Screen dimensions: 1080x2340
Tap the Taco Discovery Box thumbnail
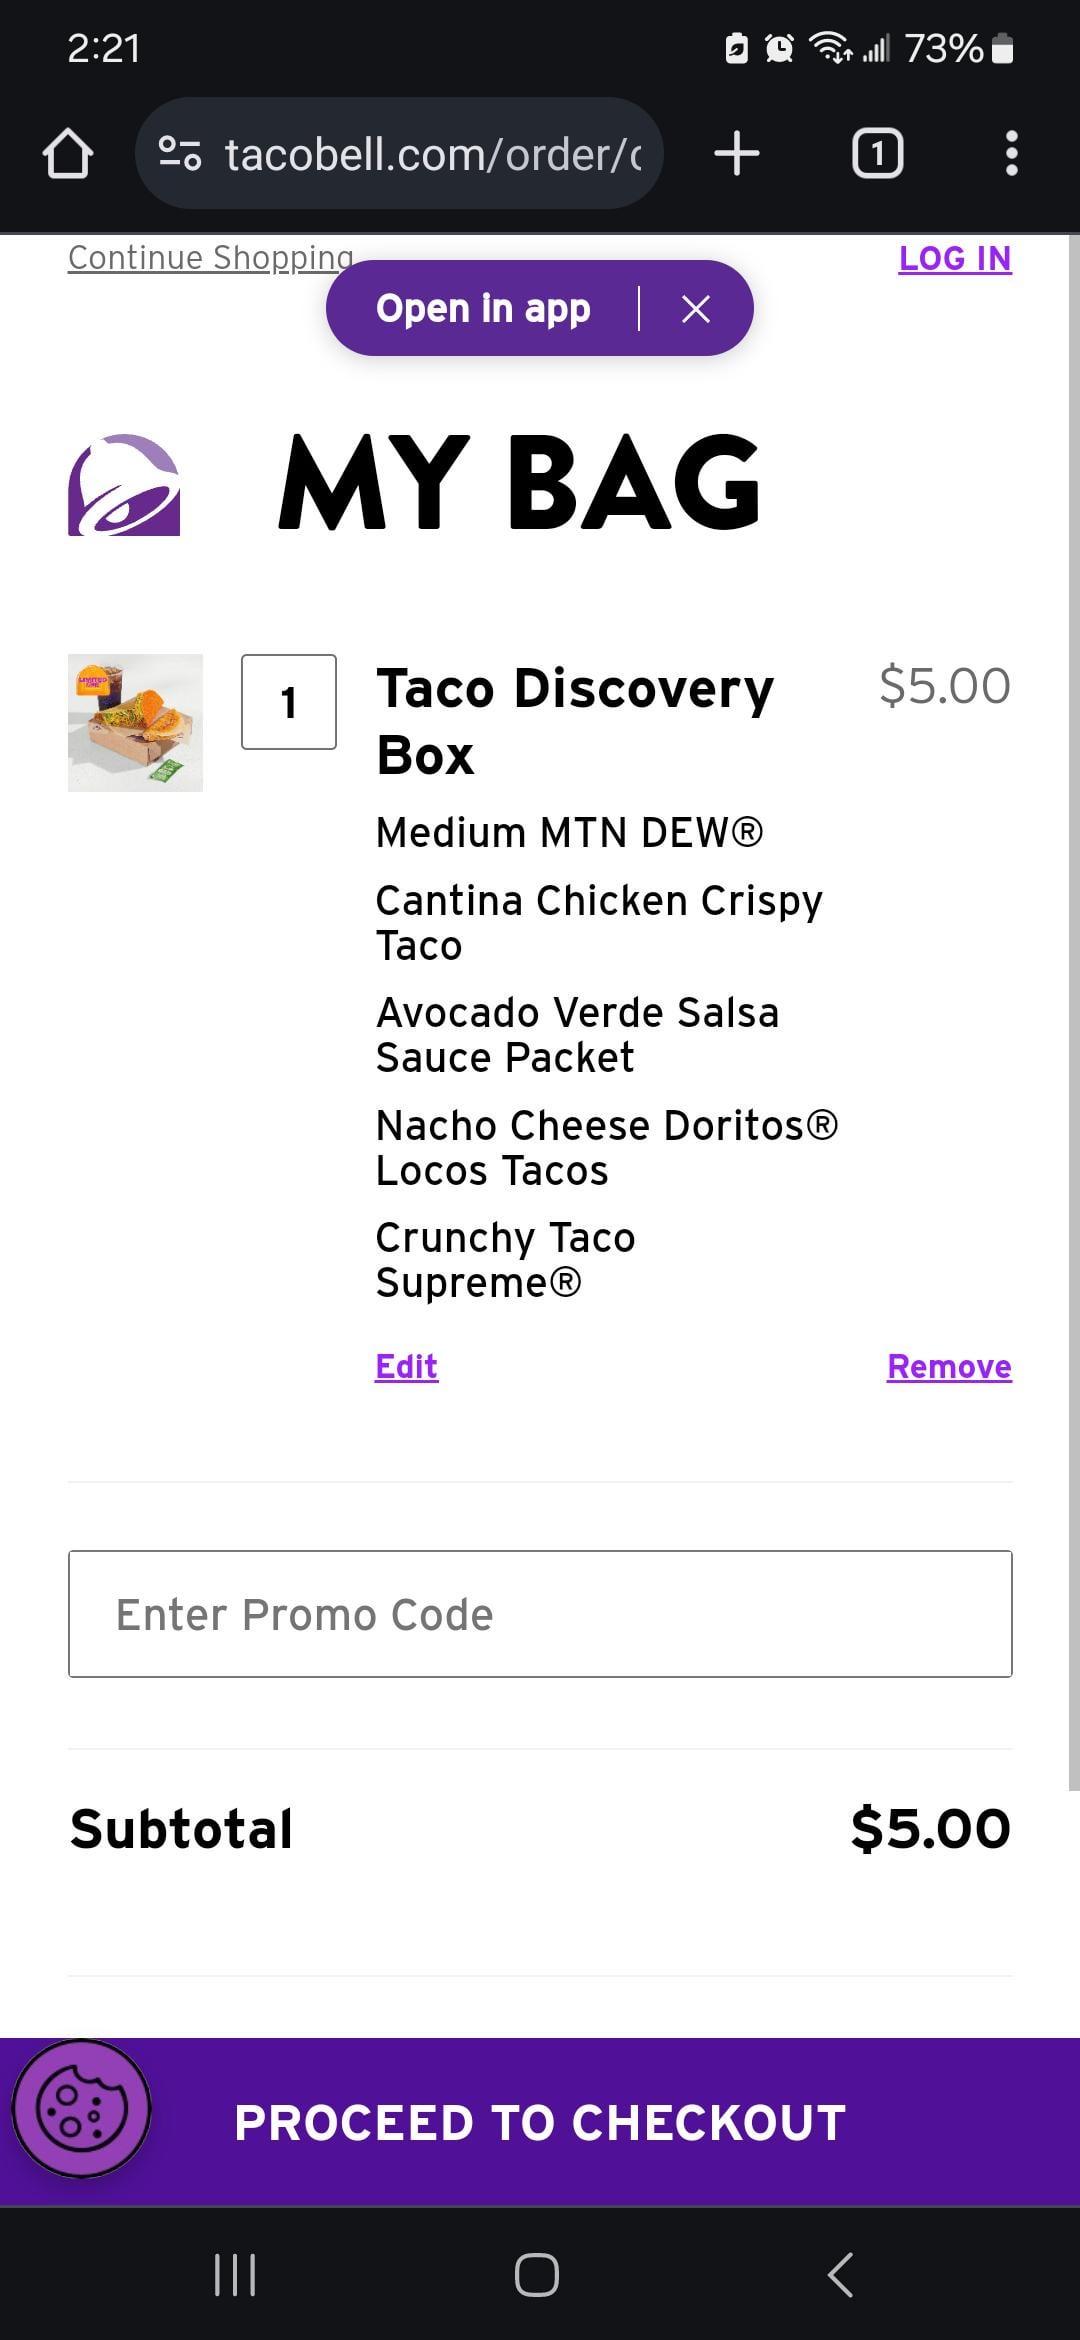pos(135,723)
